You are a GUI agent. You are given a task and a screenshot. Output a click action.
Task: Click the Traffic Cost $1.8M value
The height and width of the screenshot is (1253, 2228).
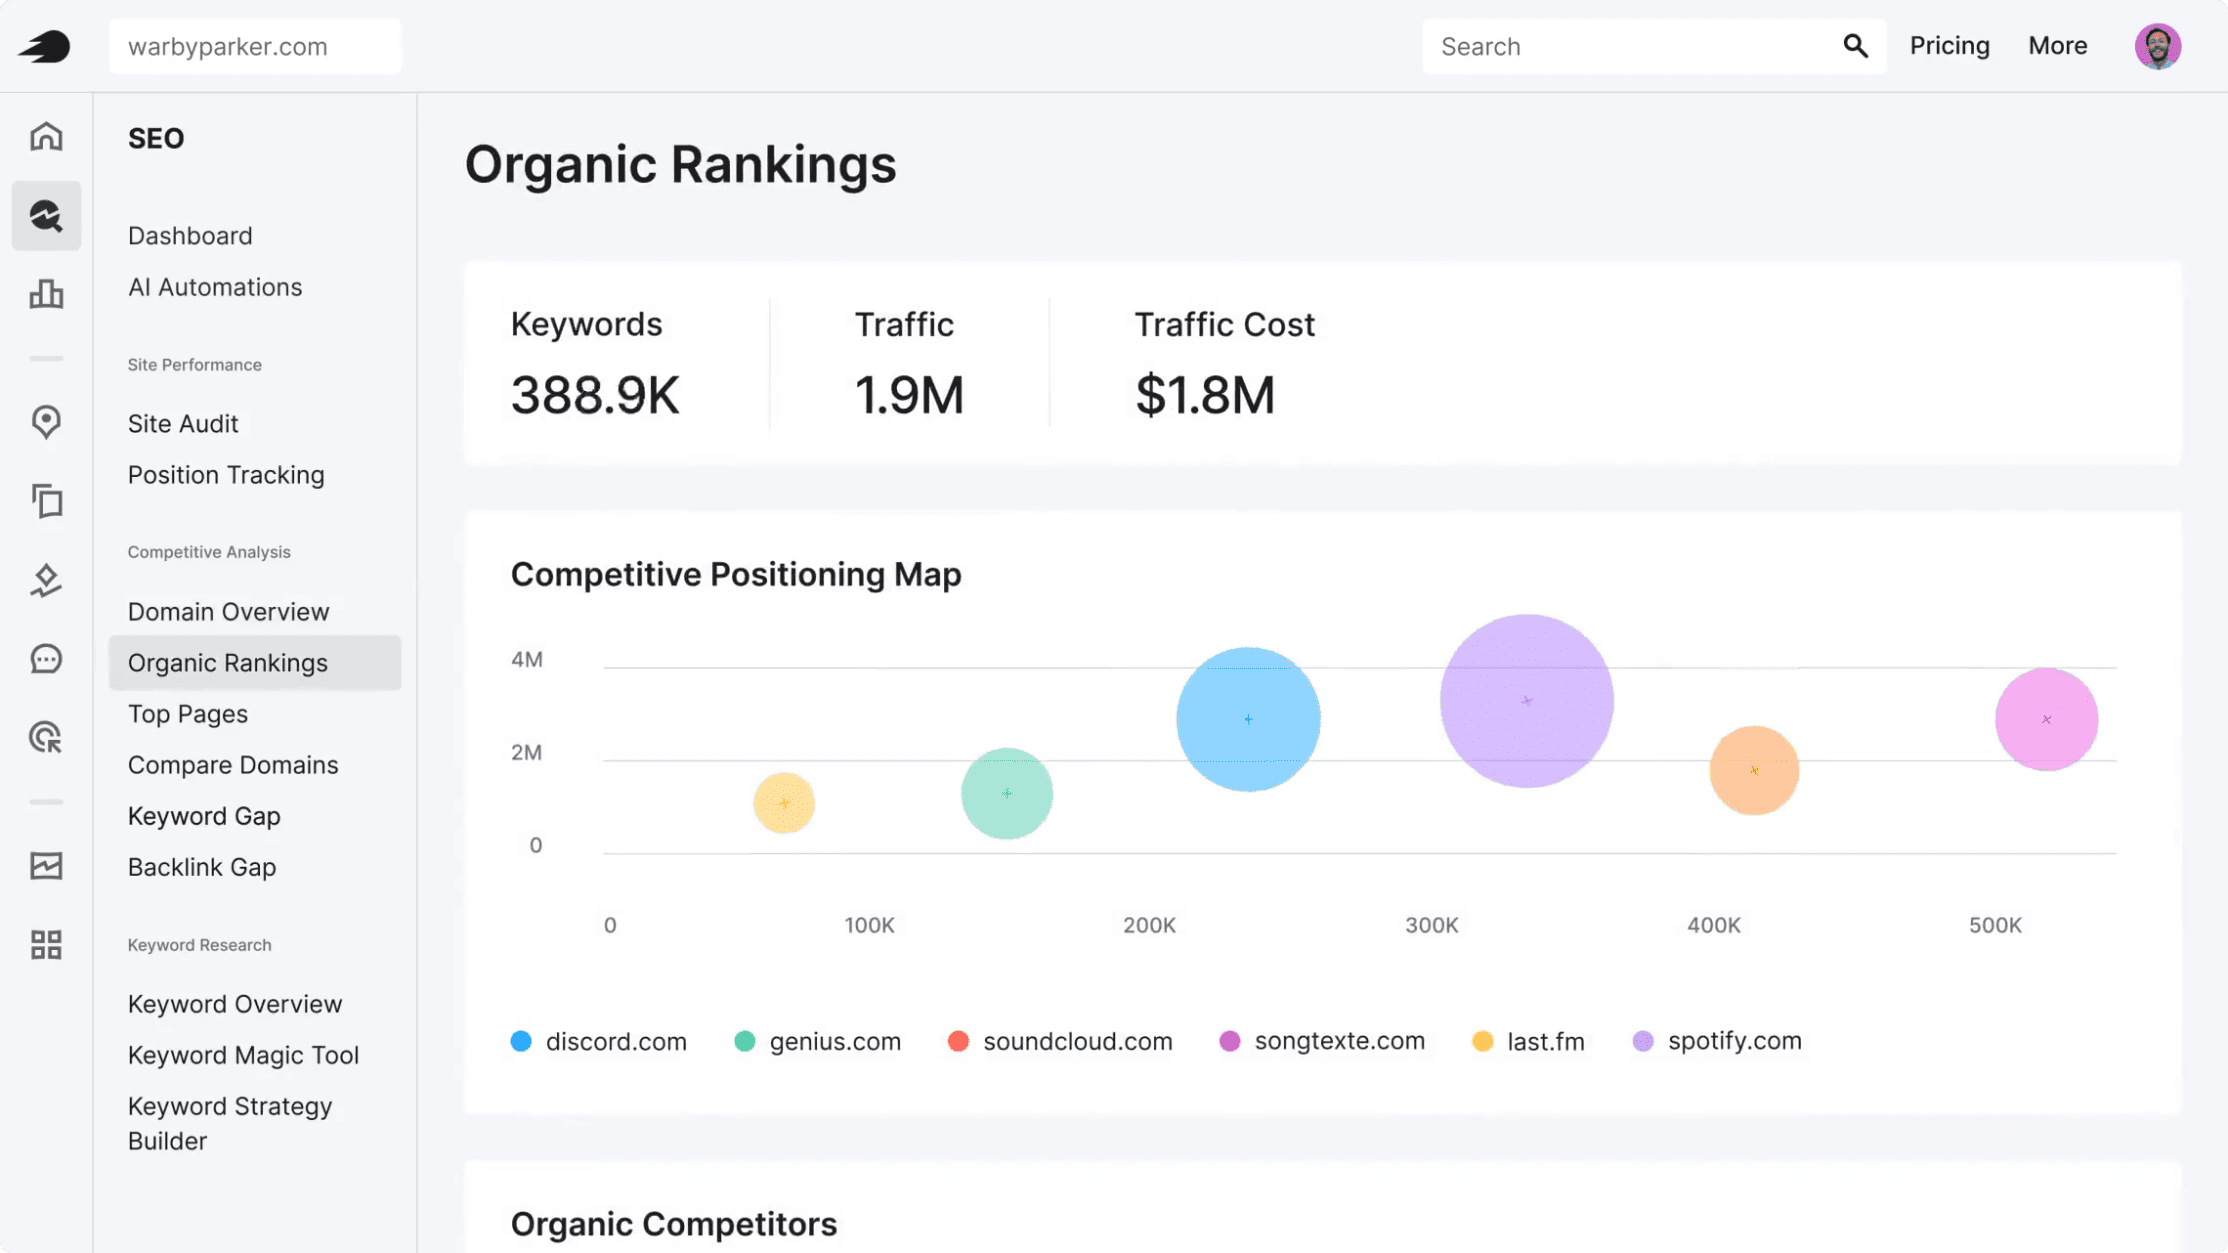coord(1205,395)
